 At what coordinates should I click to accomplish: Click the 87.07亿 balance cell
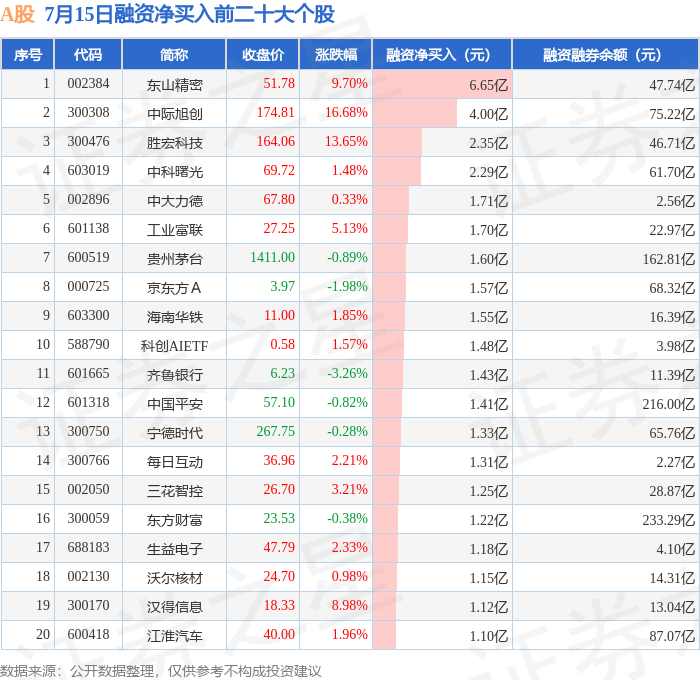pyautogui.click(x=672, y=636)
